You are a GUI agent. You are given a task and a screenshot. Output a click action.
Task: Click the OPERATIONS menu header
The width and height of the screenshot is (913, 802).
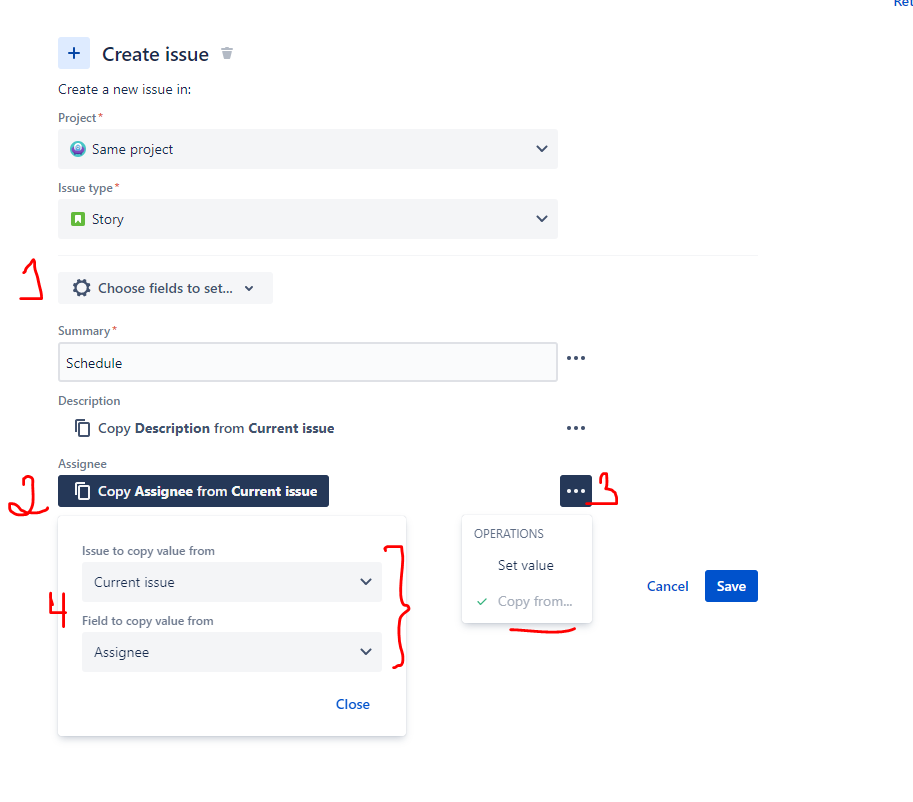(508, 534)
